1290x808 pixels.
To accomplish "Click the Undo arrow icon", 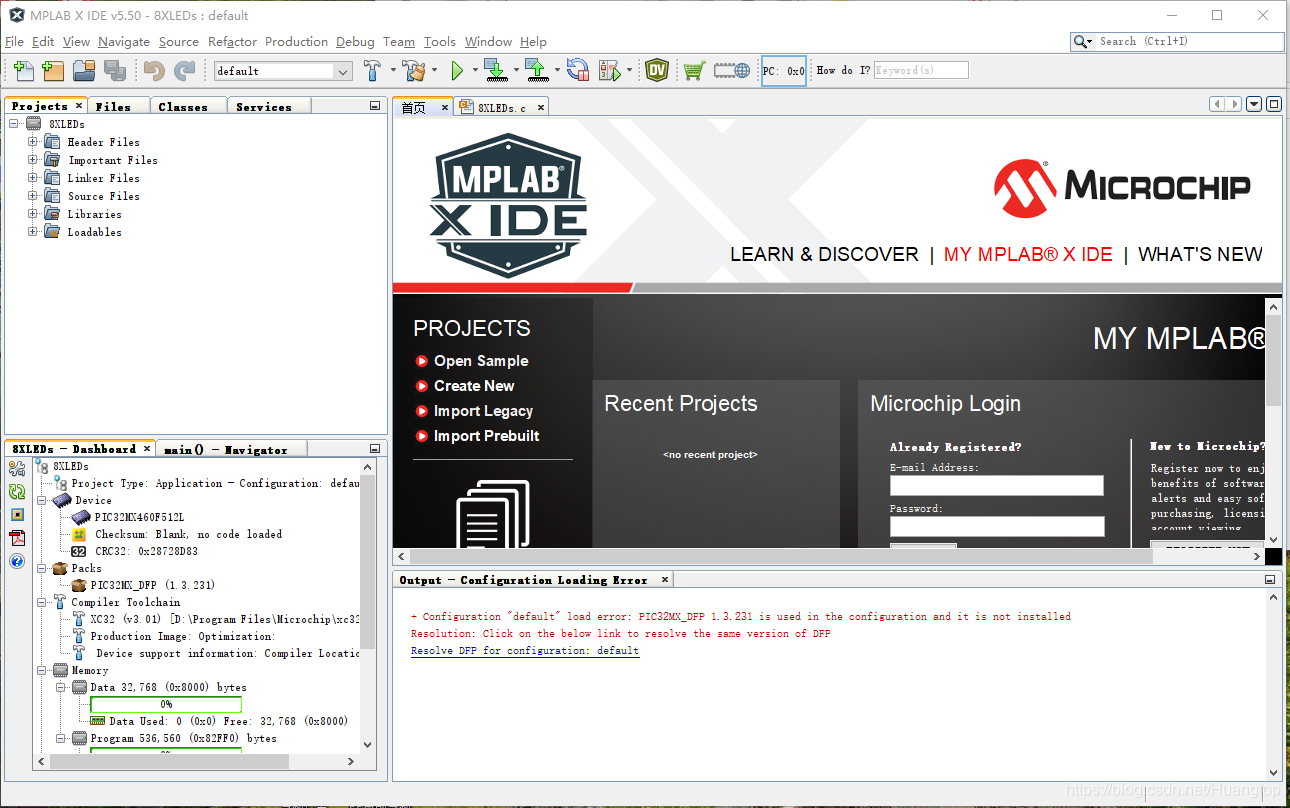I will point(153,70).
